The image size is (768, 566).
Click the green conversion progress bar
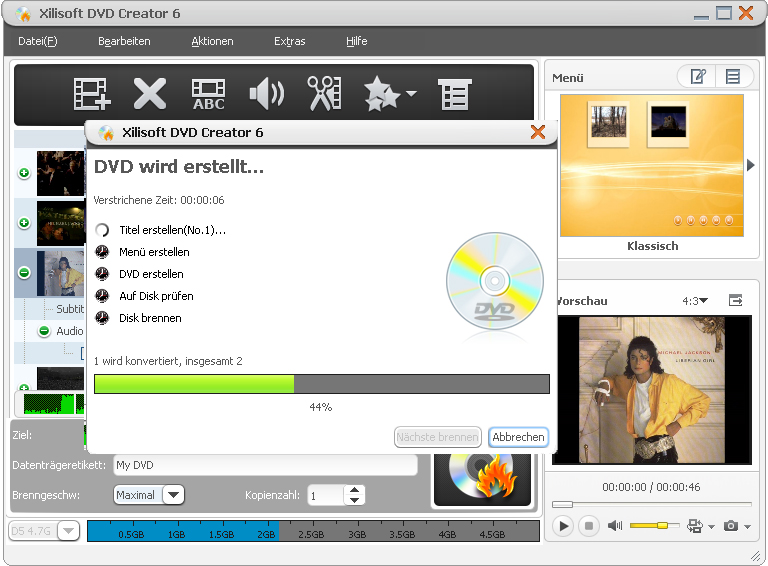pyautogui.click(x=322, y=384)
